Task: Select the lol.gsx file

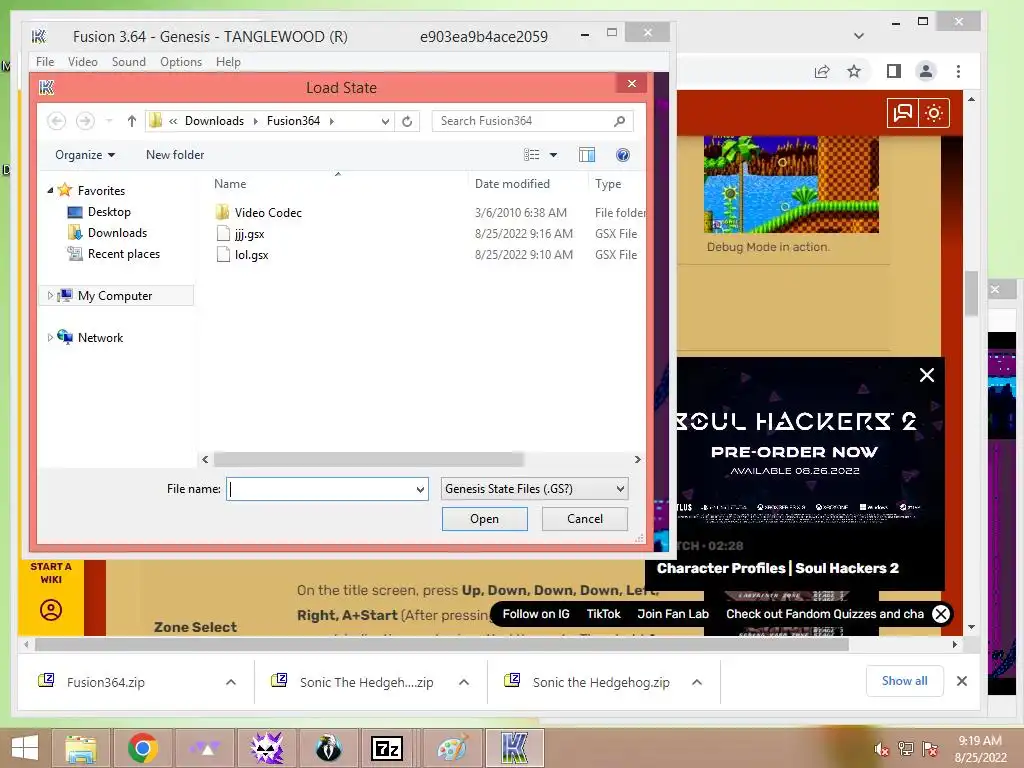Action: pos(251,255)
